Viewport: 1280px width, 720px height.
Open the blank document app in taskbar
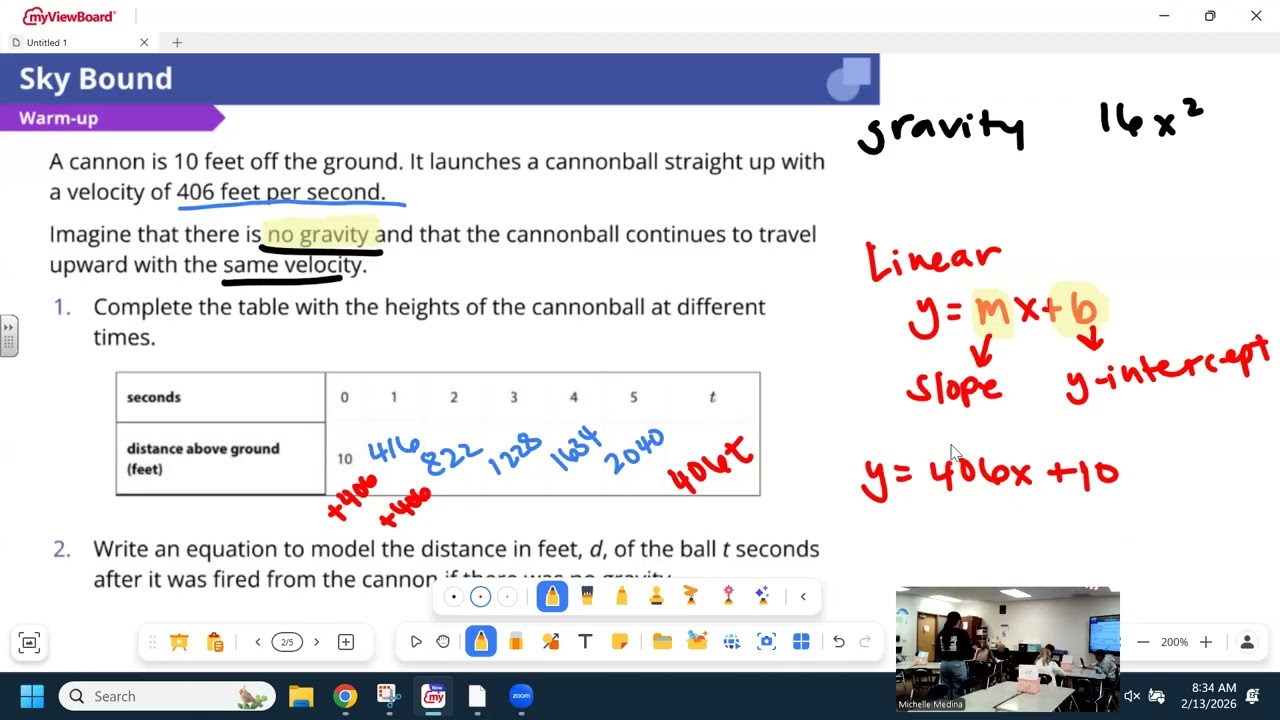click(x=477, y=696)
